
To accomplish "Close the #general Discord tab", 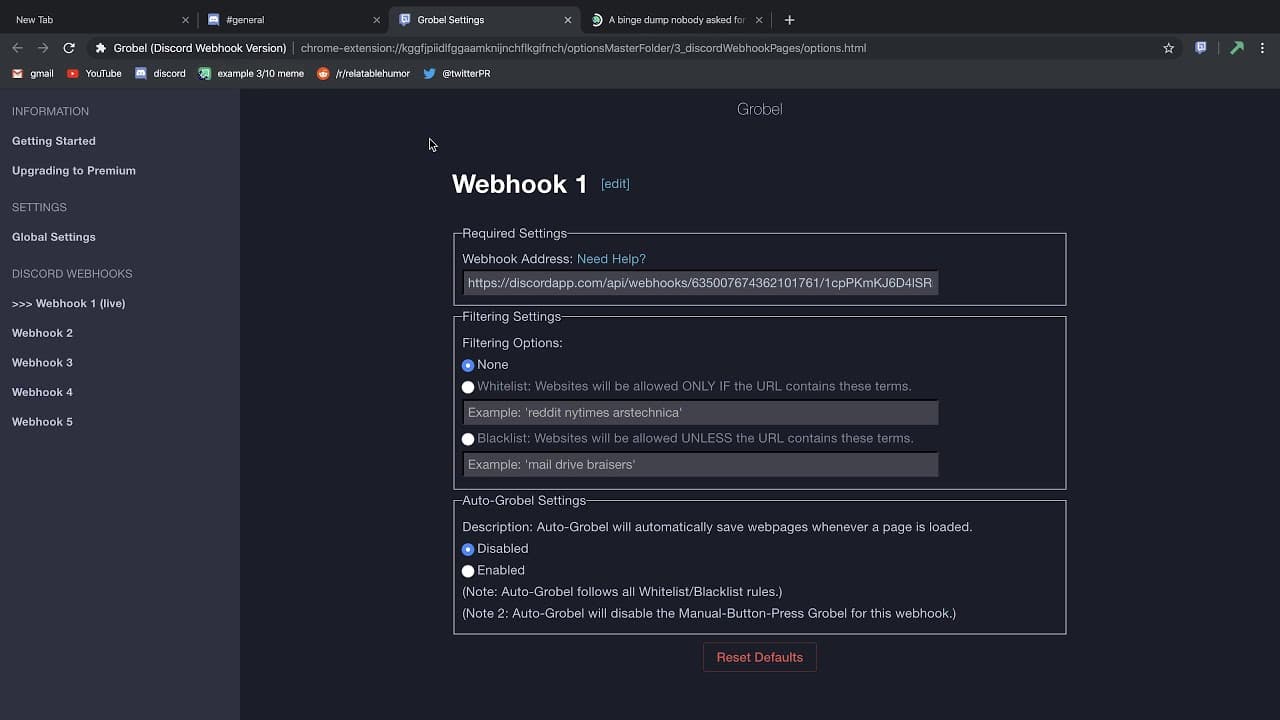I will pyautogui.click(x=377, y=20).
